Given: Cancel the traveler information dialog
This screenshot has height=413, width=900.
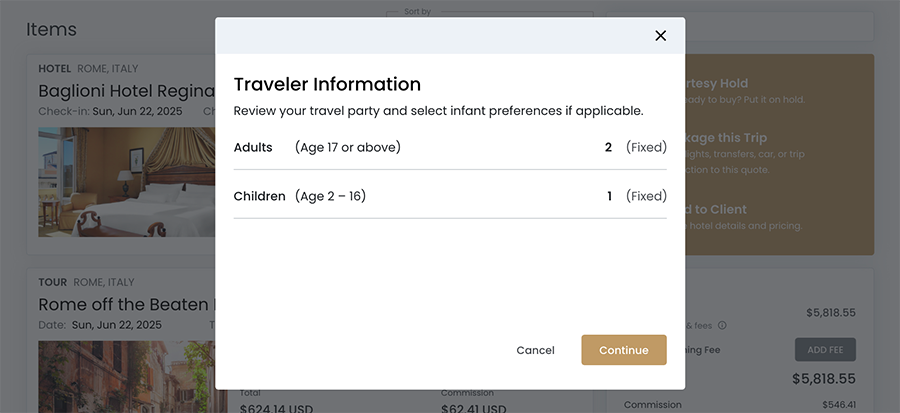Looking at the screenshot, I should pos(535,350).
